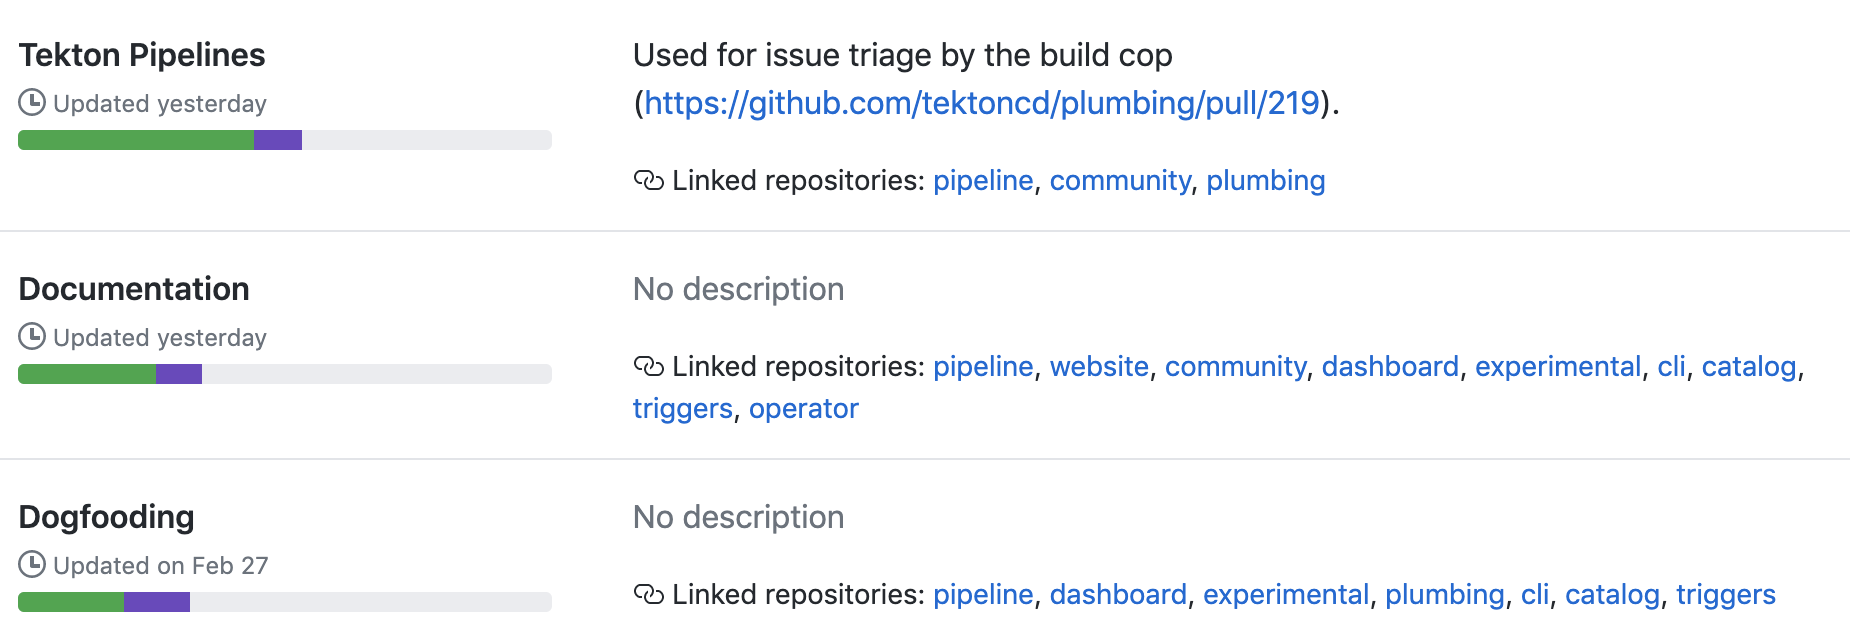The height and width of the screenshot is (618, 1850).
Task: Click the clock icon beside Tekton Pipelines update time
Action: click(x=32, y=103)
